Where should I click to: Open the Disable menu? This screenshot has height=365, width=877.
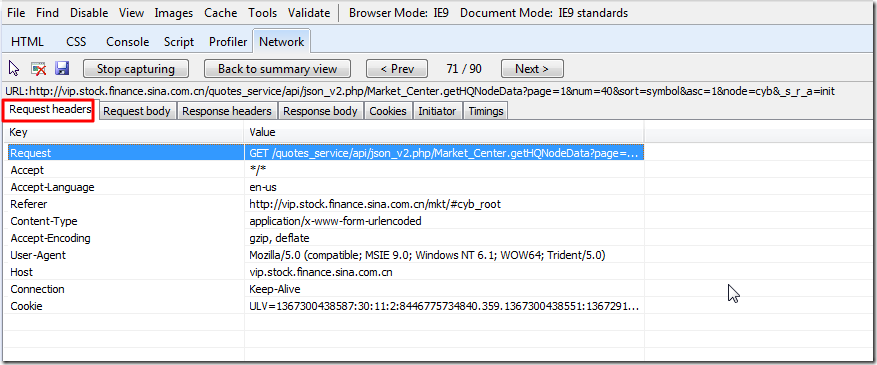tap(89, 13)
